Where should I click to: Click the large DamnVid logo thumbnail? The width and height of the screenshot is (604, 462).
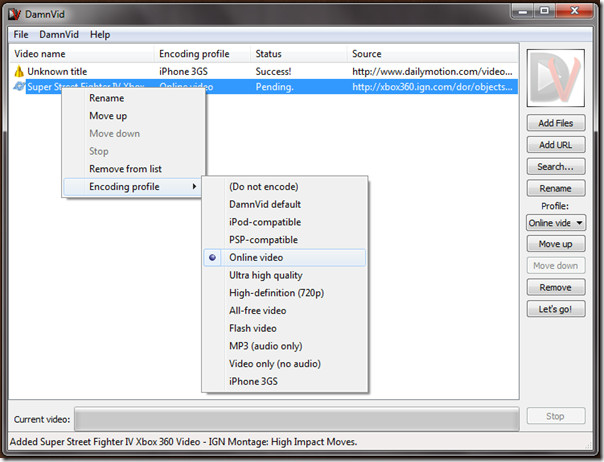[555, 78]
